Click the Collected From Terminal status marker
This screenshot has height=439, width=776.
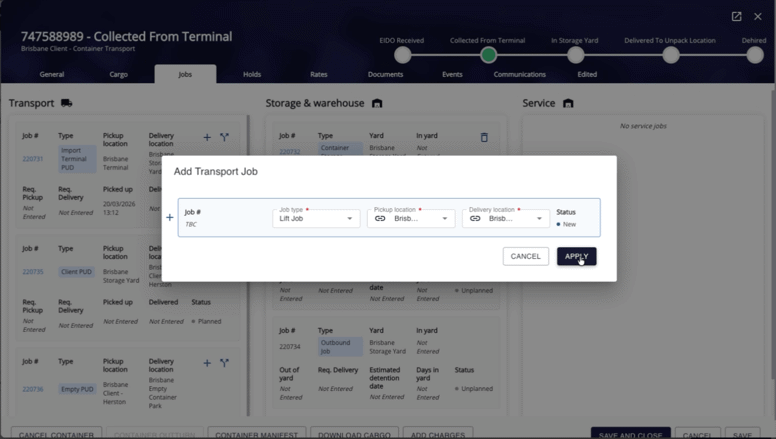coord(488,55)
